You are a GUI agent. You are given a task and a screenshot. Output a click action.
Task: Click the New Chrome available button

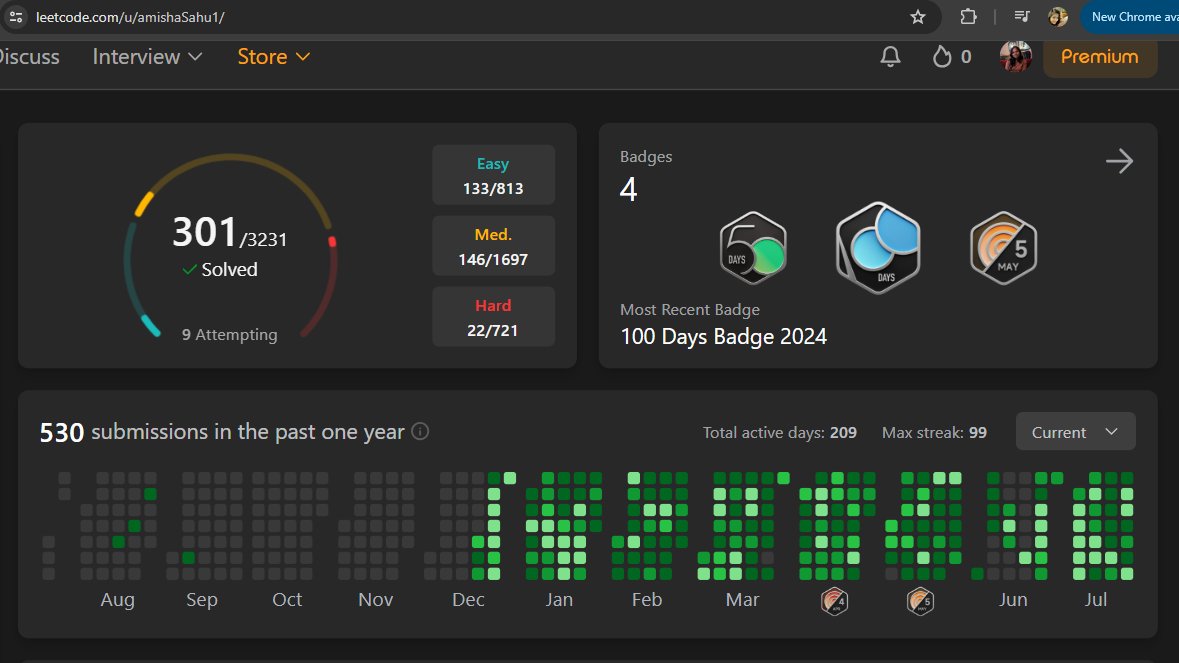click(1130, 17)
